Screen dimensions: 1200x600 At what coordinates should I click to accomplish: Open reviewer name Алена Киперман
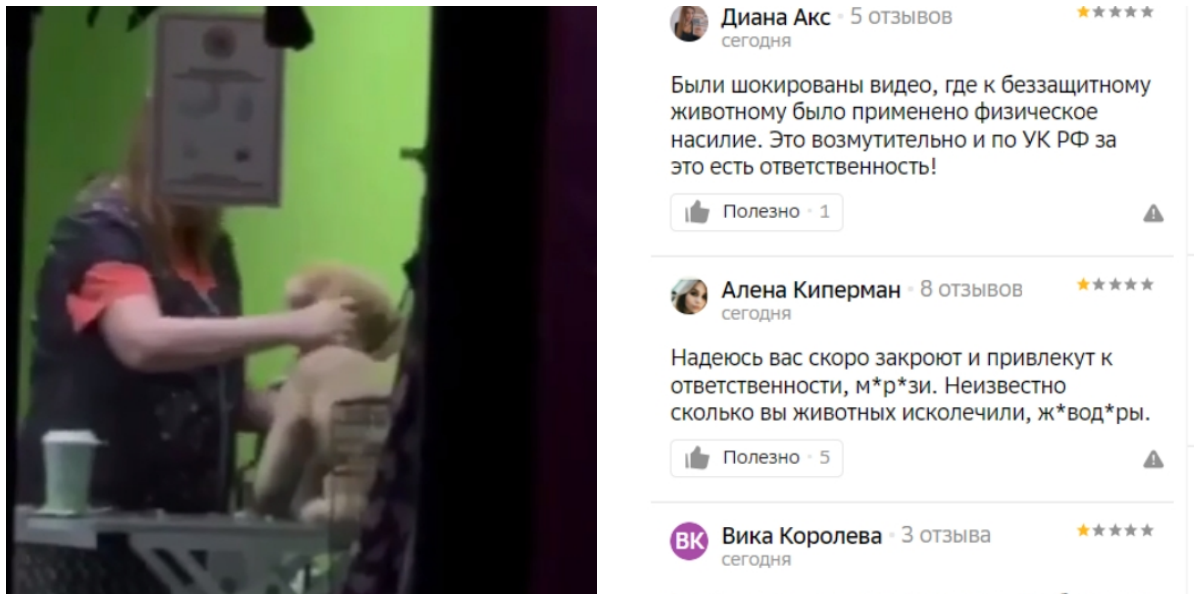pos(811,290)
